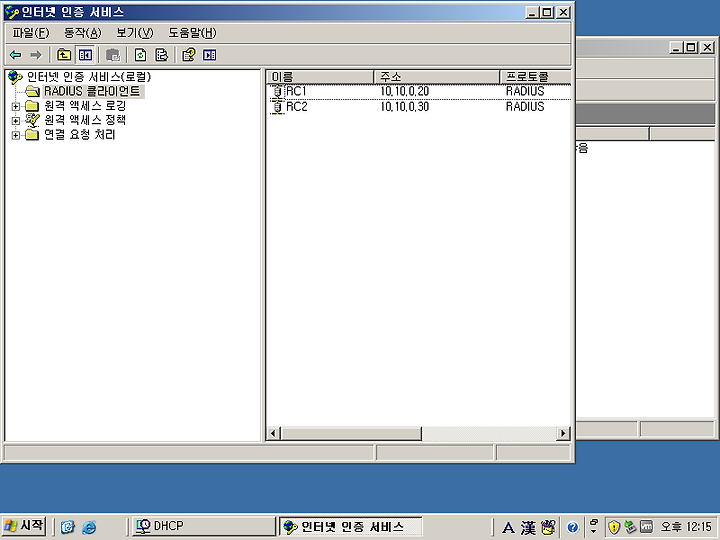Image resolution: width=720 pixels, height=540 pixels.
Task: Toggle the Show/Hide console tree icon
Action: click(x=85, y=55)
